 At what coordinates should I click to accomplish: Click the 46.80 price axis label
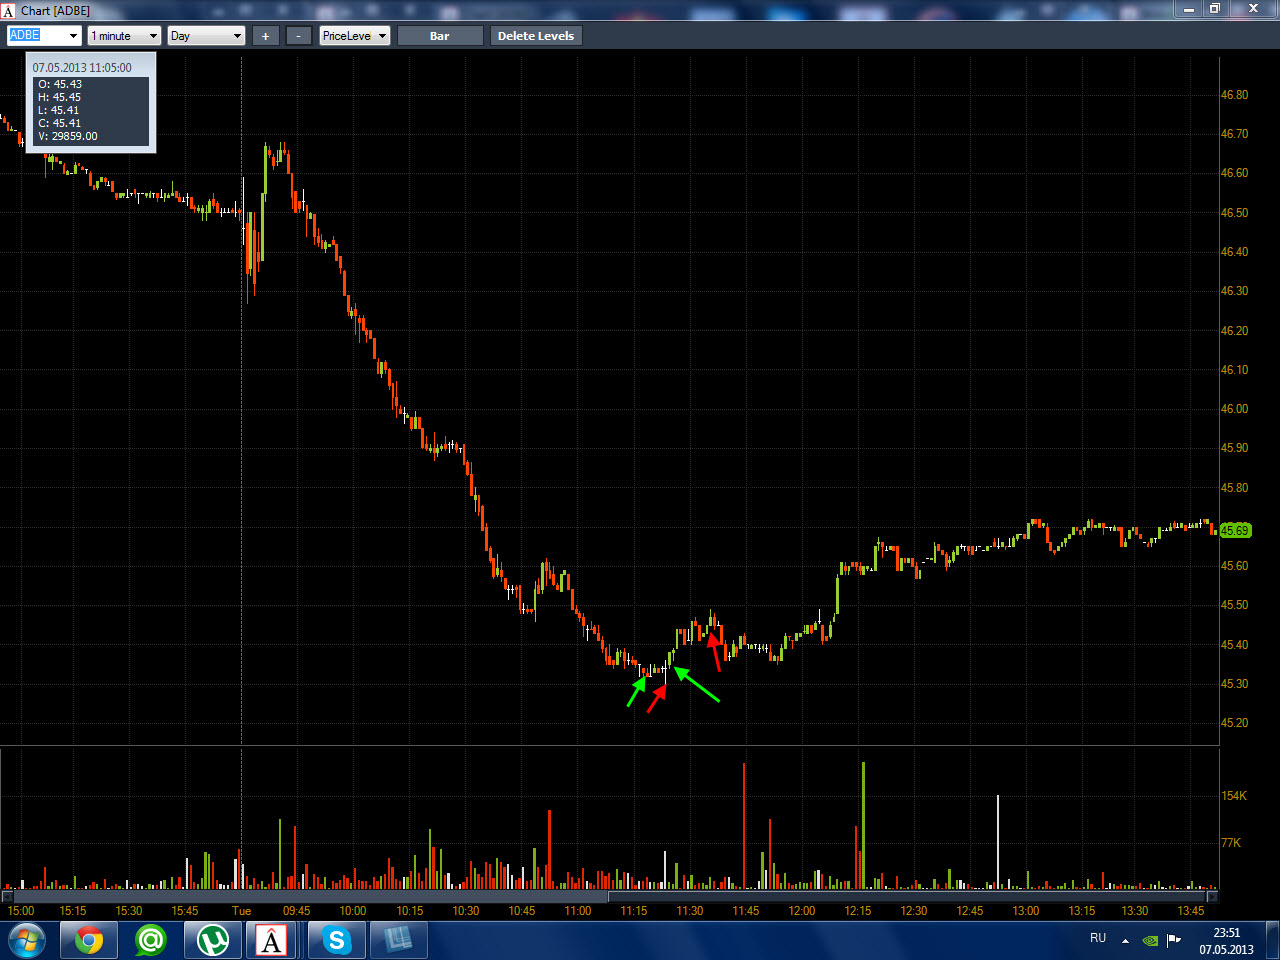pyautogui.click(x=1235, y=95)
